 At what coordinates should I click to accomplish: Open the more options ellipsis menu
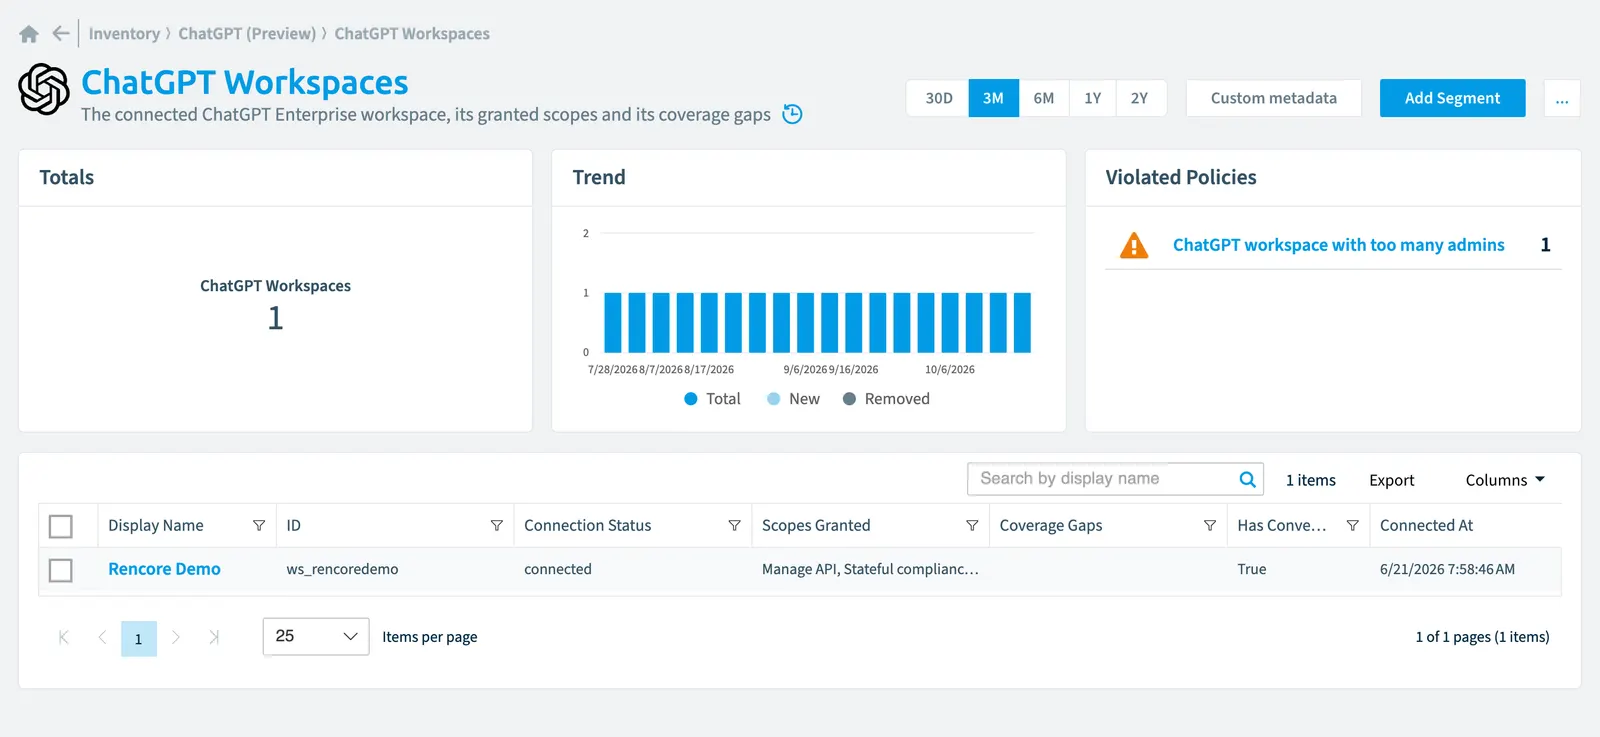[x=1562, y=98]
